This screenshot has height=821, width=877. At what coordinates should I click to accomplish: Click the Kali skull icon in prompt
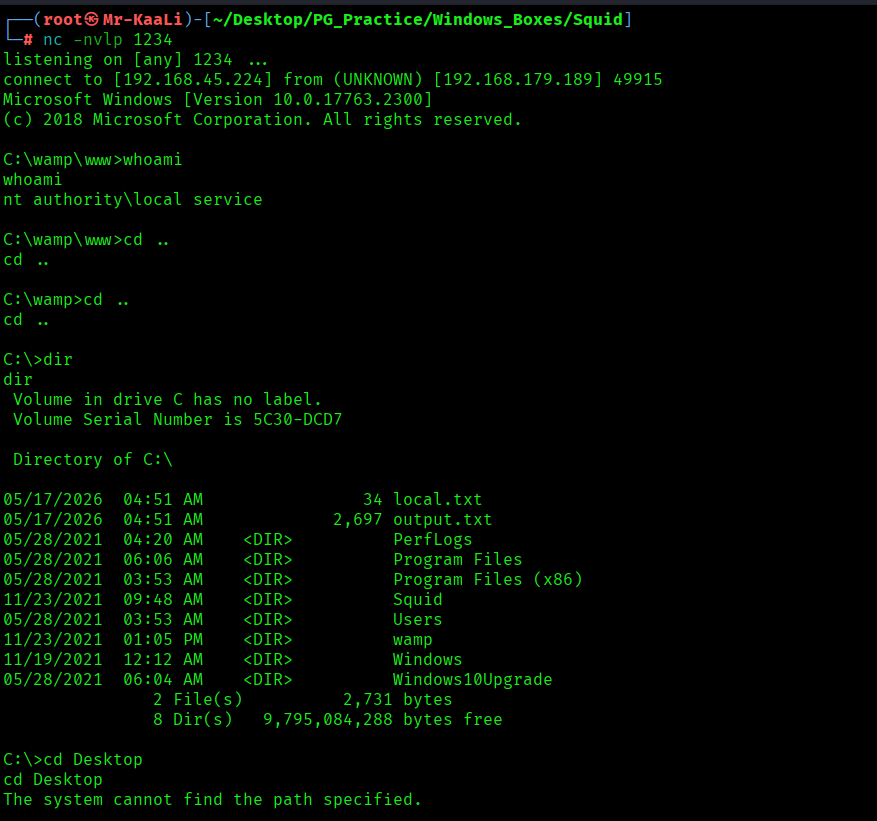pyautogui.click(x=92, y=20)
